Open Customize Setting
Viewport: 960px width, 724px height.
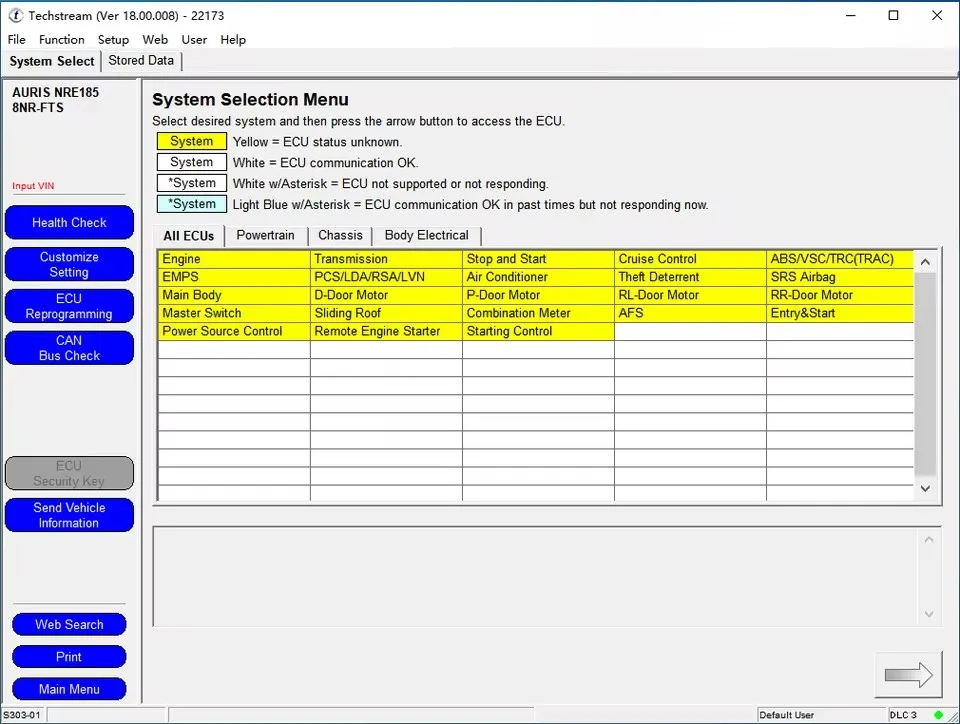click(x=69, y=264)
